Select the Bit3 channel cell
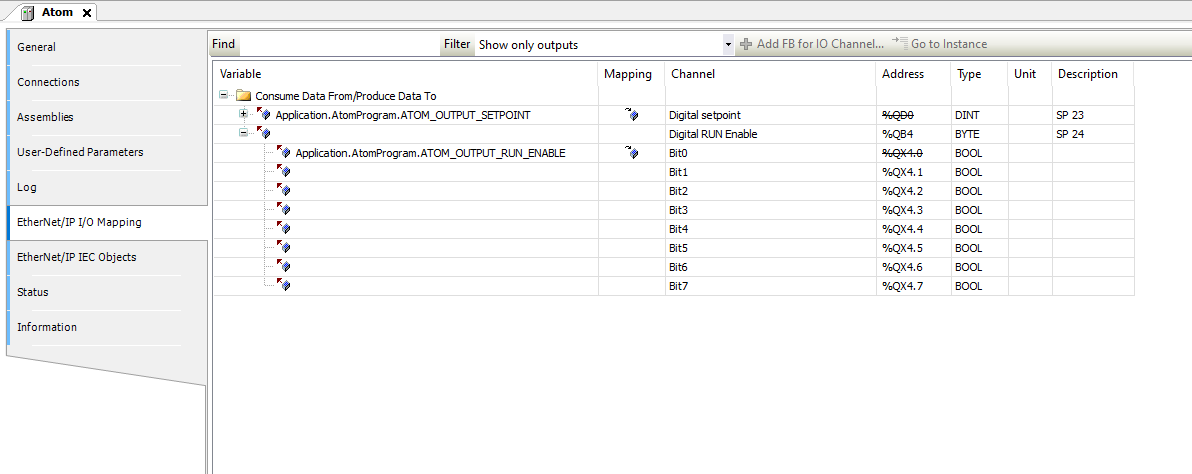1192x474 pixels. (x=771, y=210)
